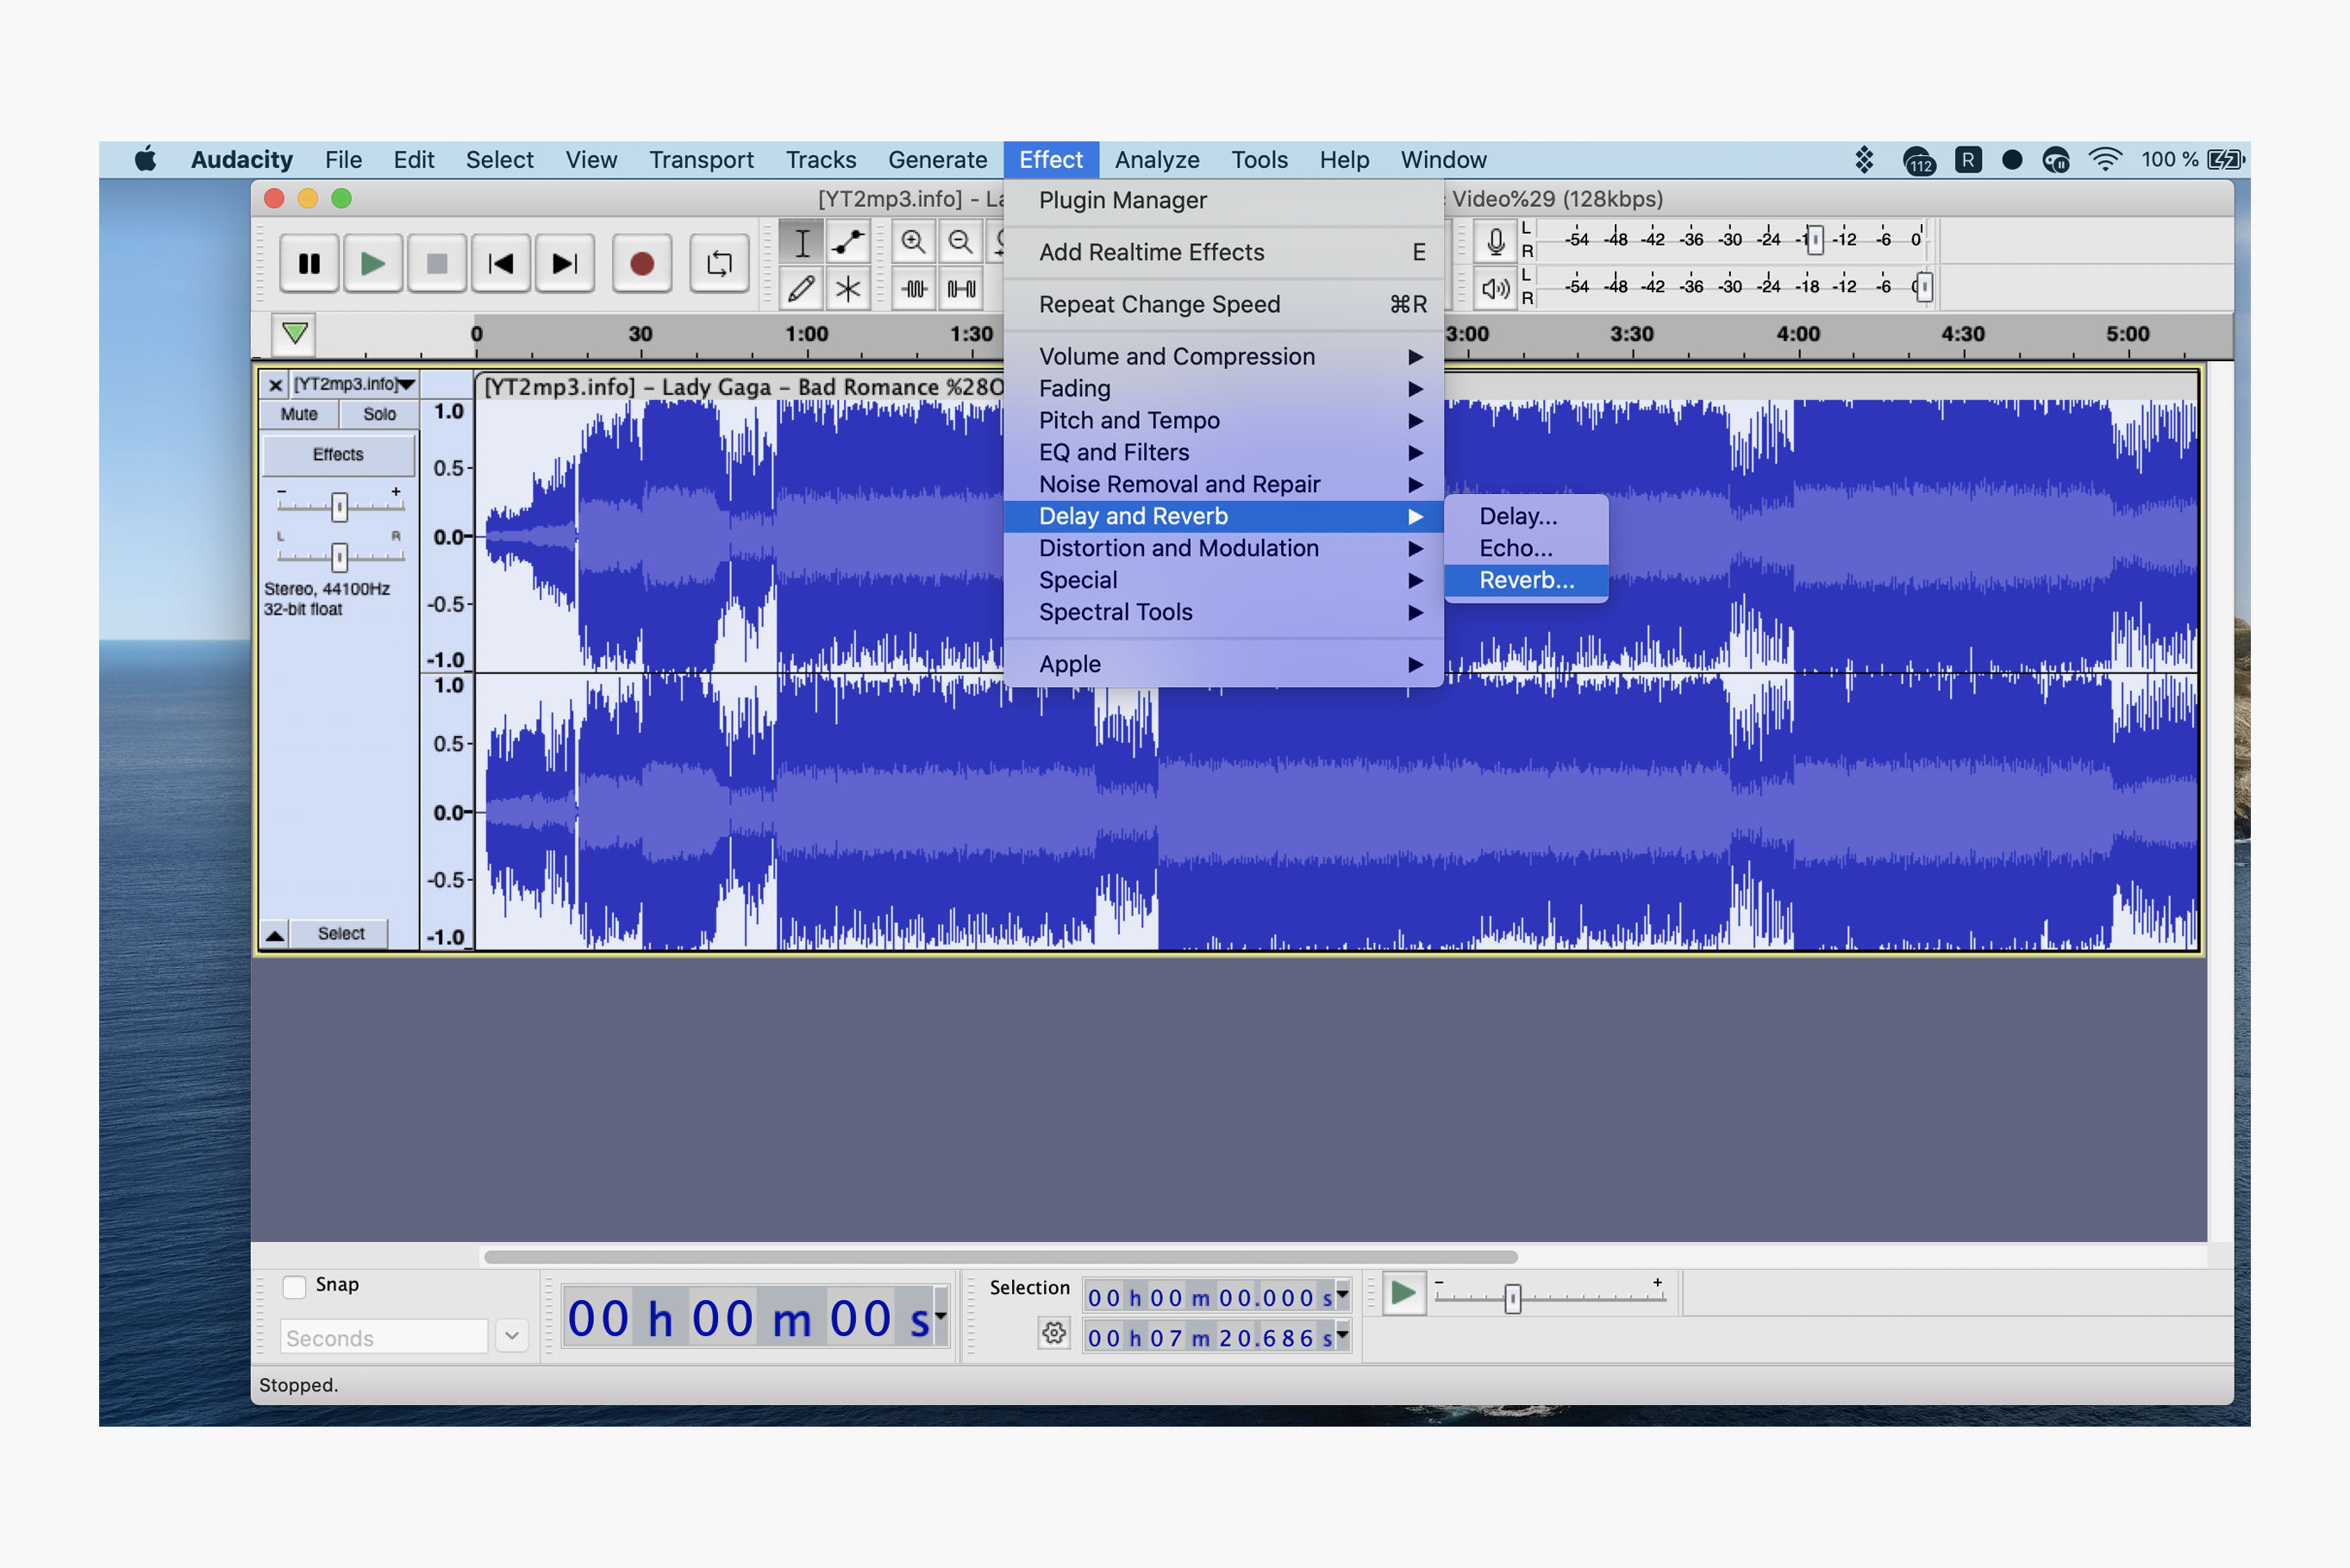Click the Zoom In magnifier

pyautogui.click(x=913, y=242)
